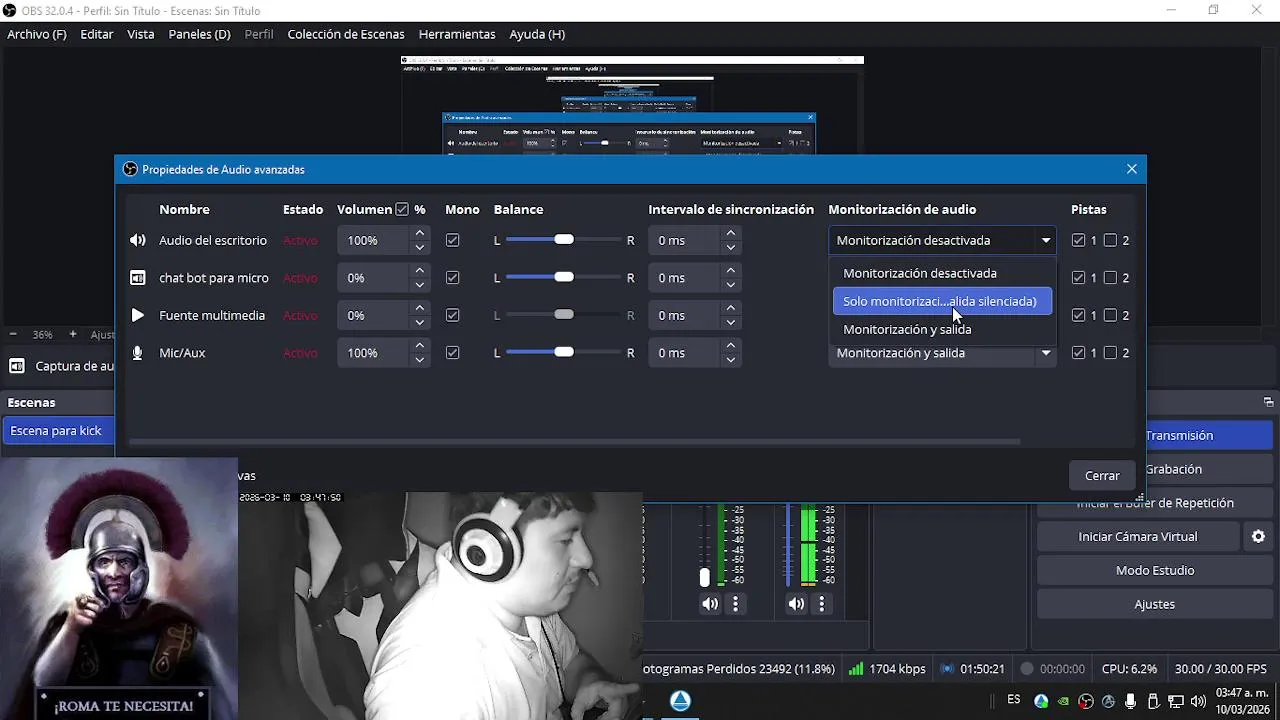Click the speaker icon beside Audio del escritorio
The image size is (1280, 720).
[138, 240]
